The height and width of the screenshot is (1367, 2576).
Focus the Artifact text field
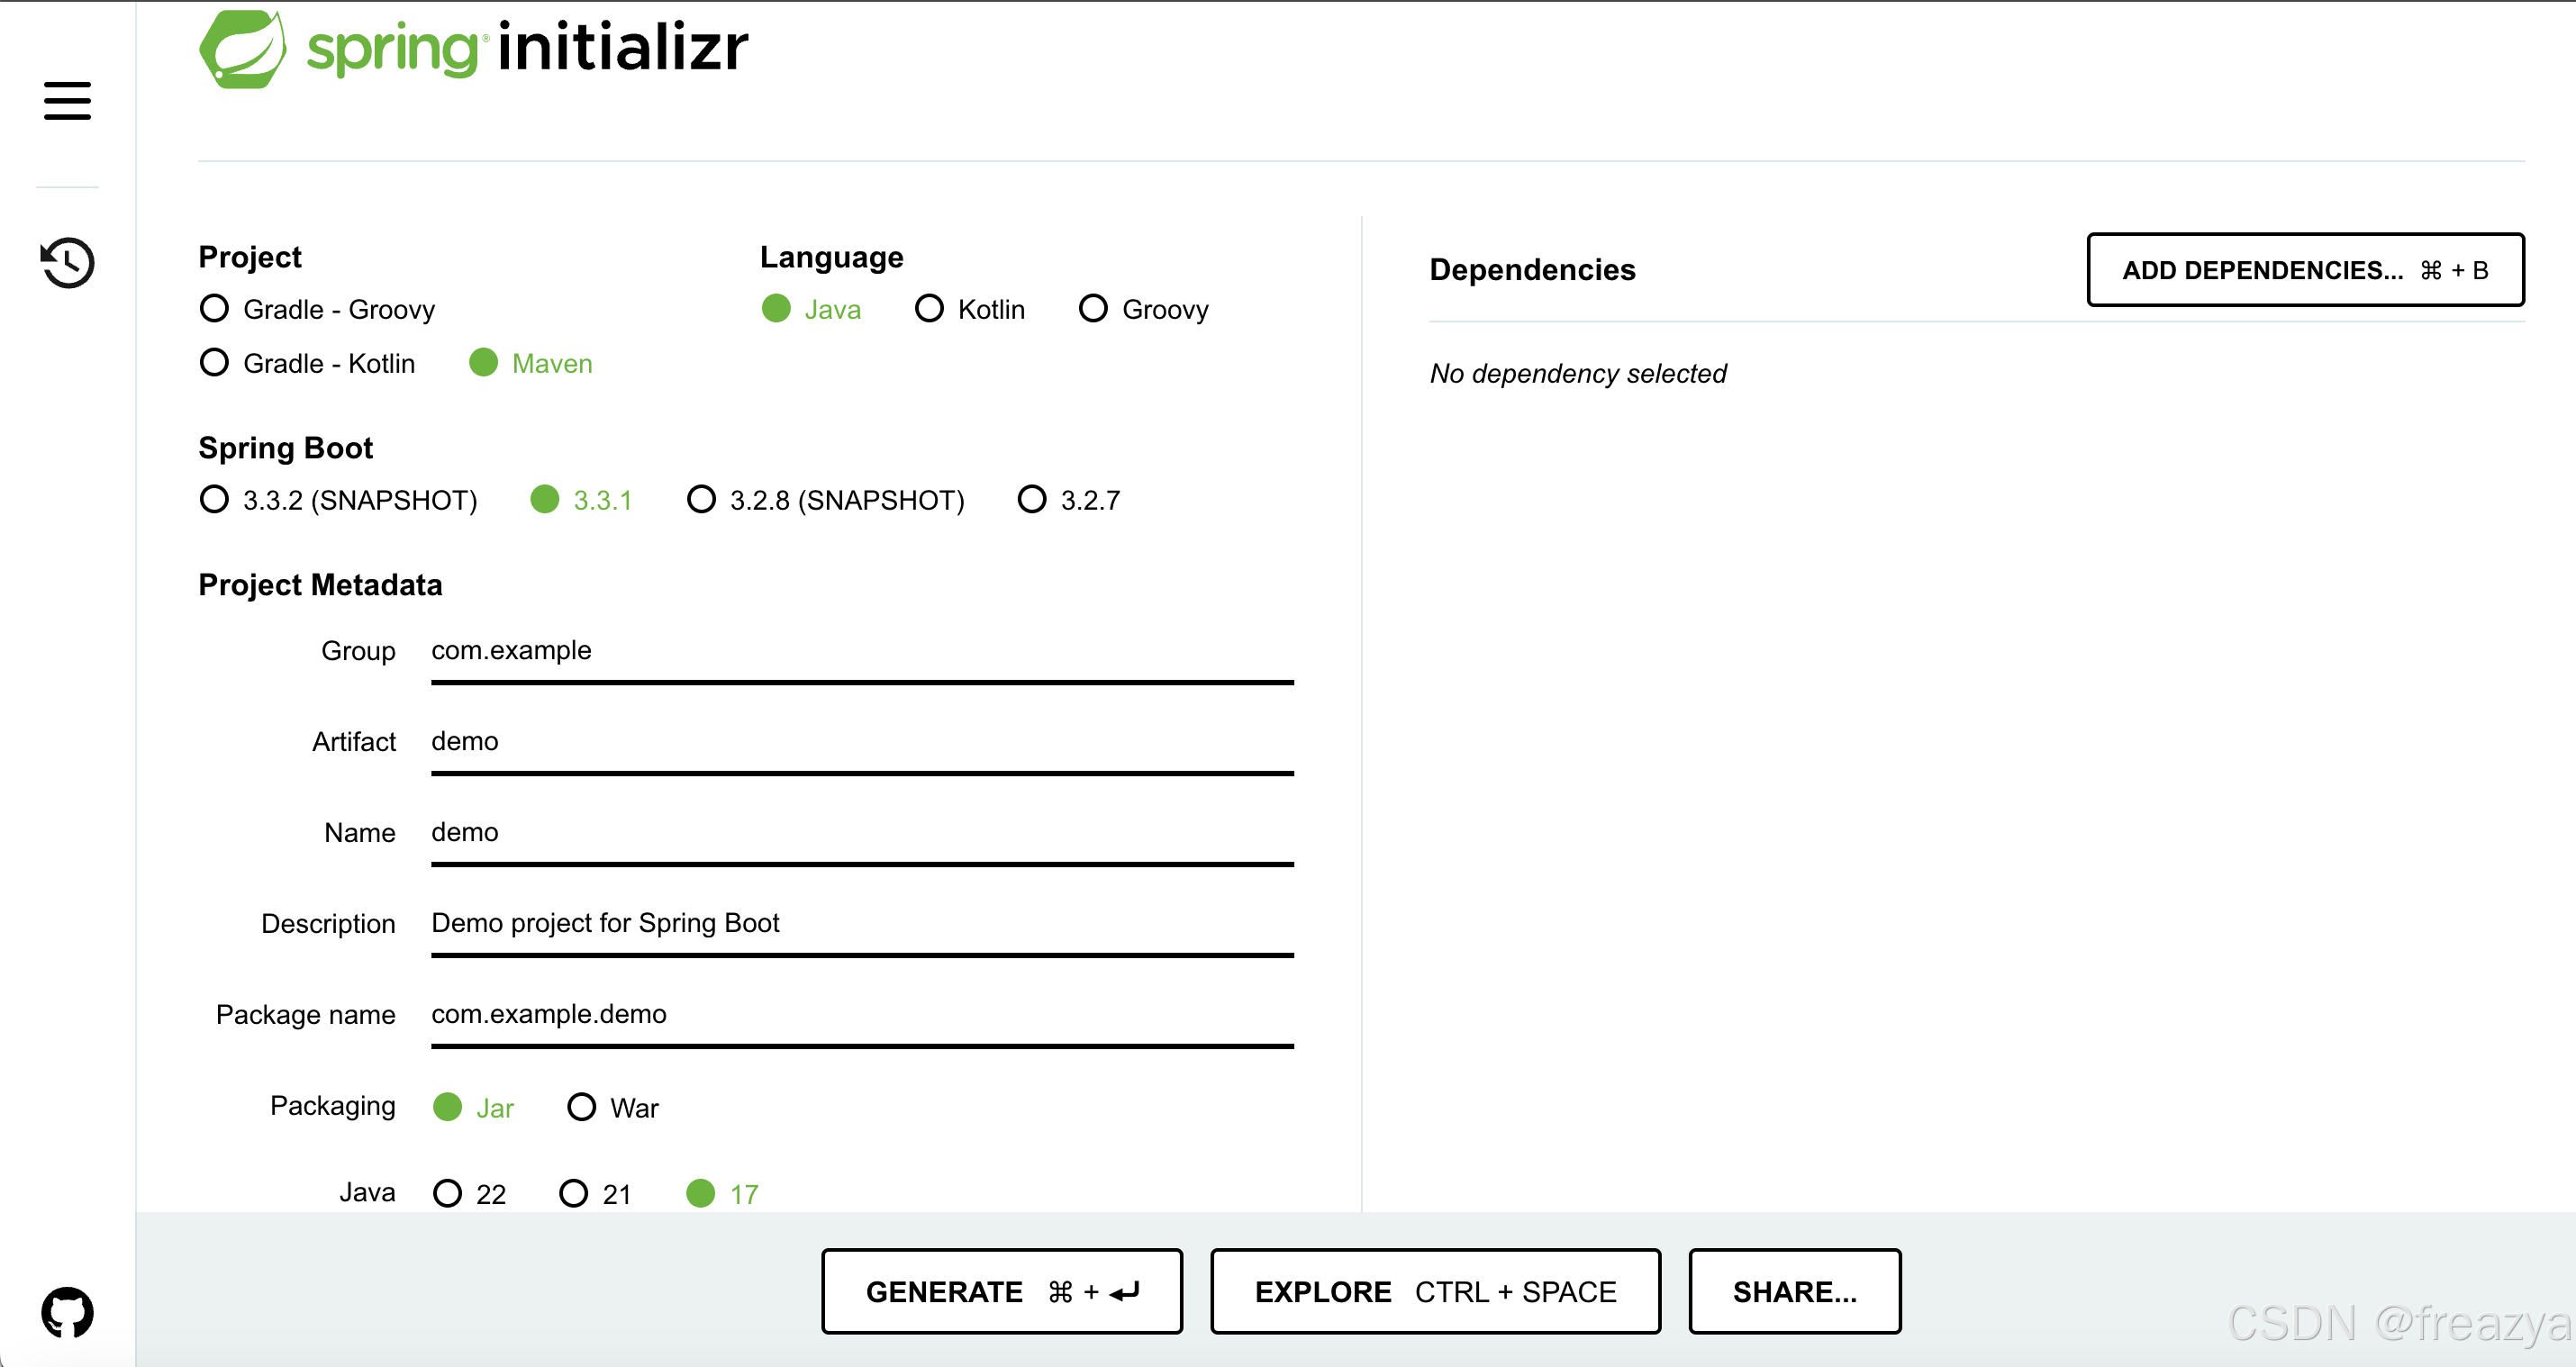861,743
